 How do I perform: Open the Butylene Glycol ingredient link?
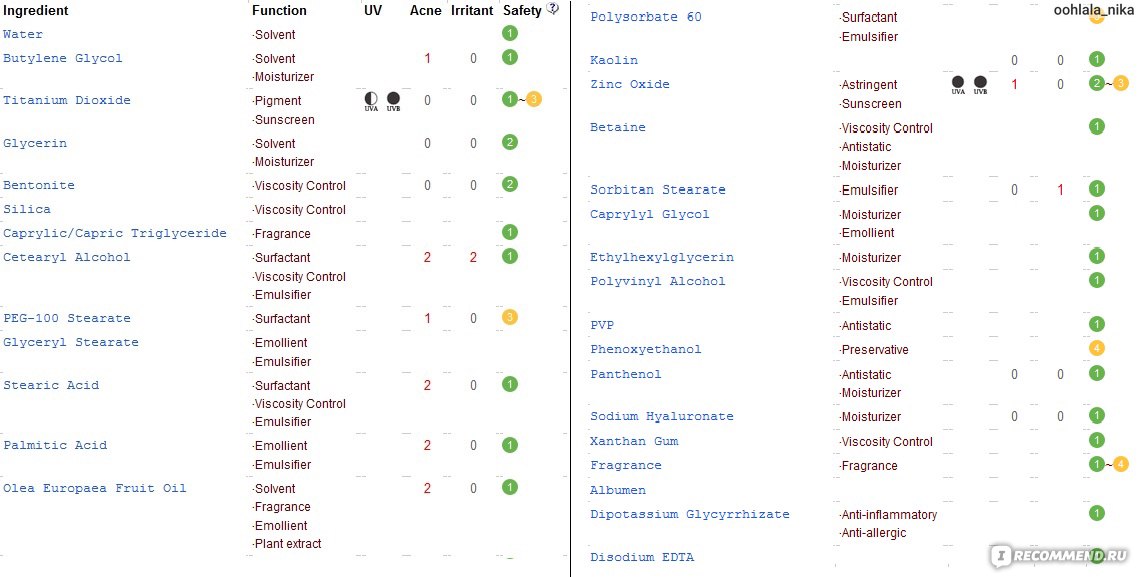pyautogui.click(x=62, y=58)
